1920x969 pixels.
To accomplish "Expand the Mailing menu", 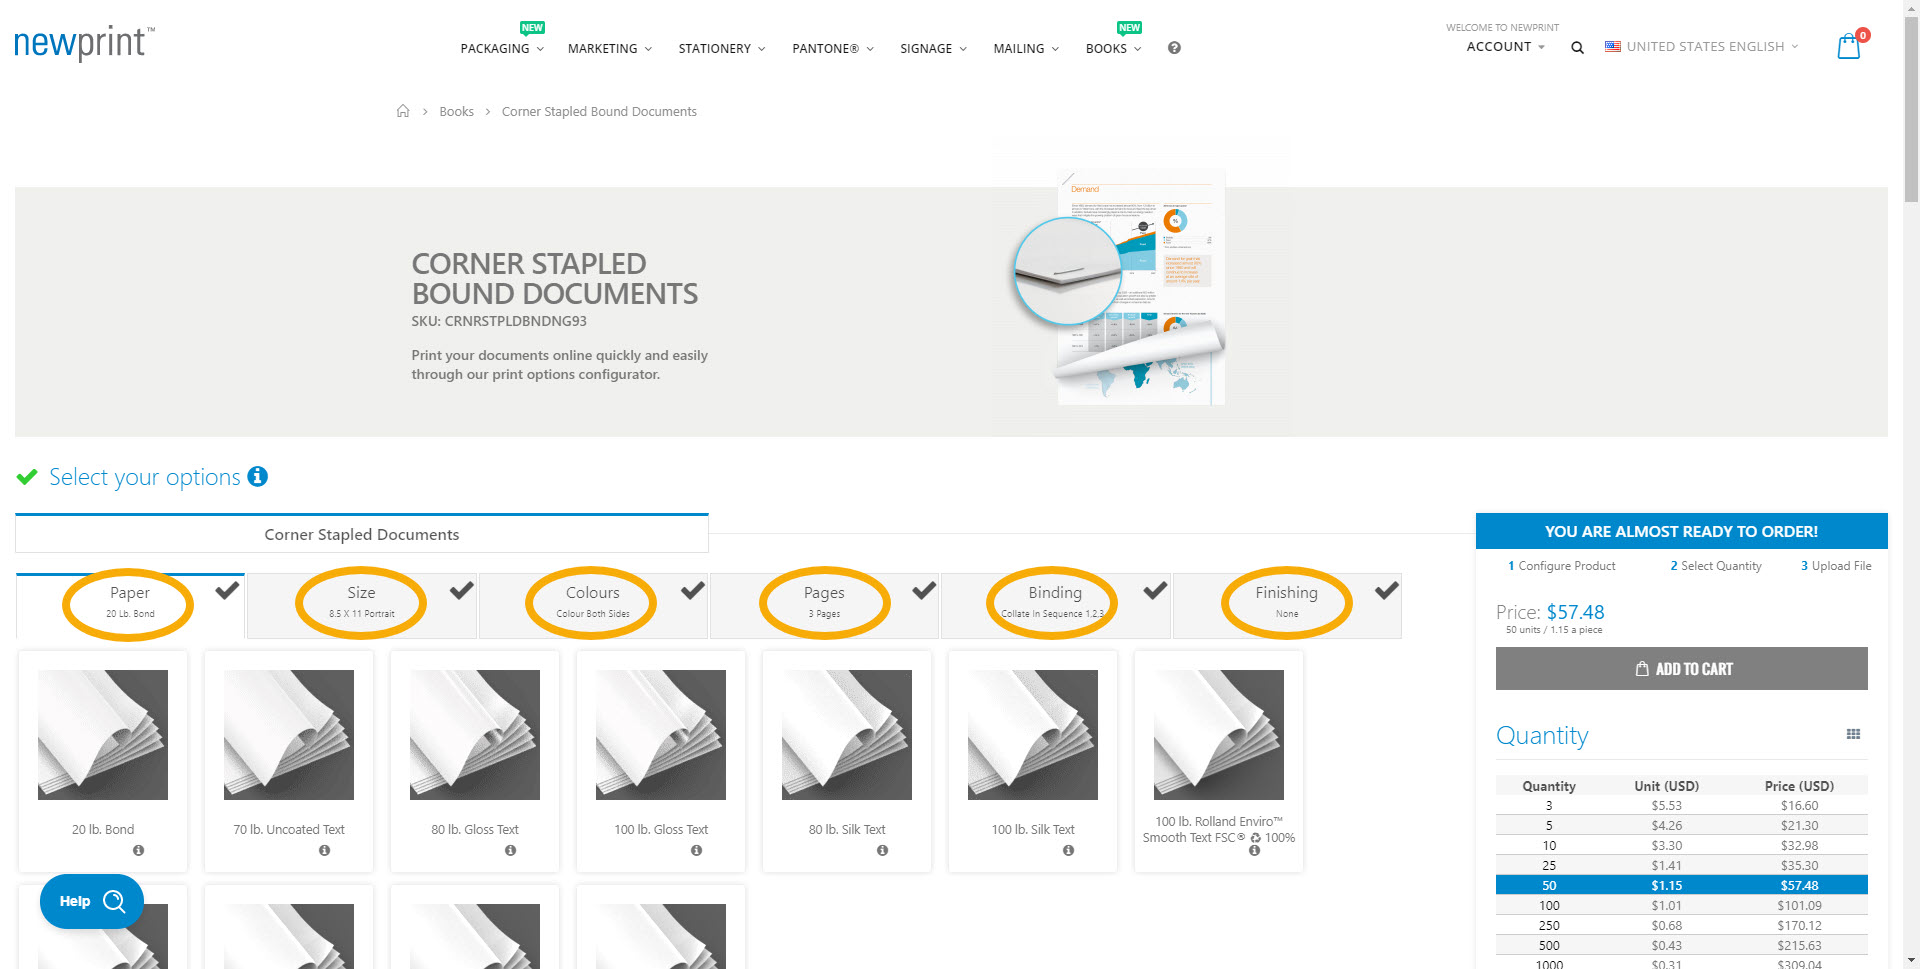I will click(x=1026, y=48).
